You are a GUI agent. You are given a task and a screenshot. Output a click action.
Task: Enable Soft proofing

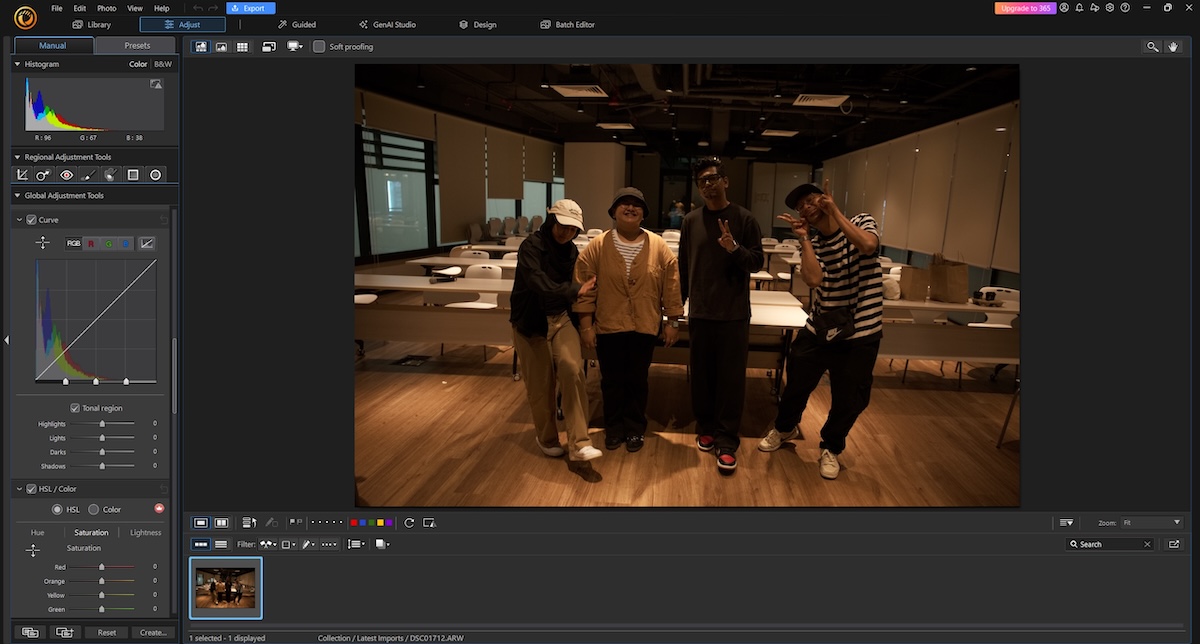coord(319,46)
